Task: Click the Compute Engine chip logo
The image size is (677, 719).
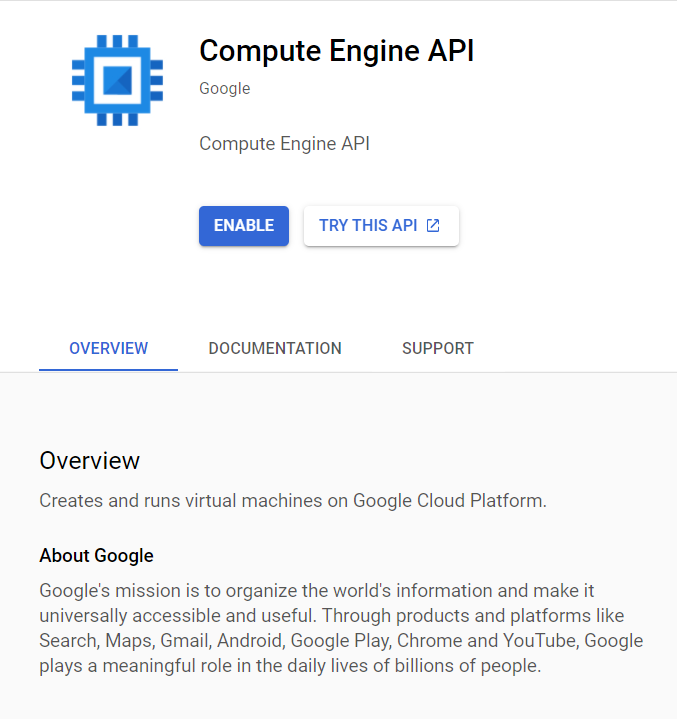Action: coord(117,80)
